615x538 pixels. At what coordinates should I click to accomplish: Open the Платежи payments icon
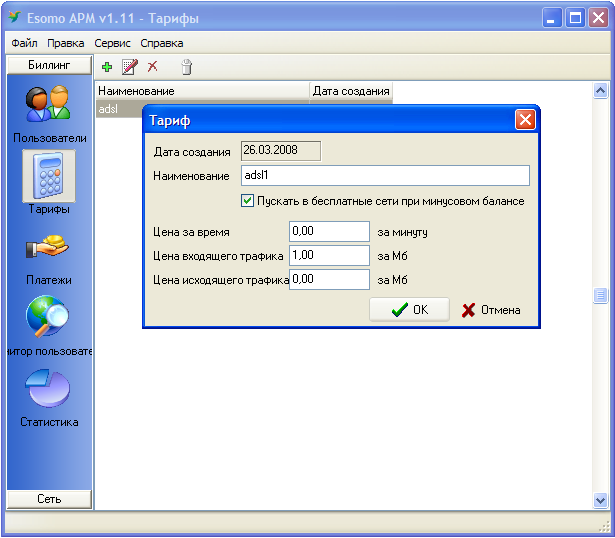point(47,246)
